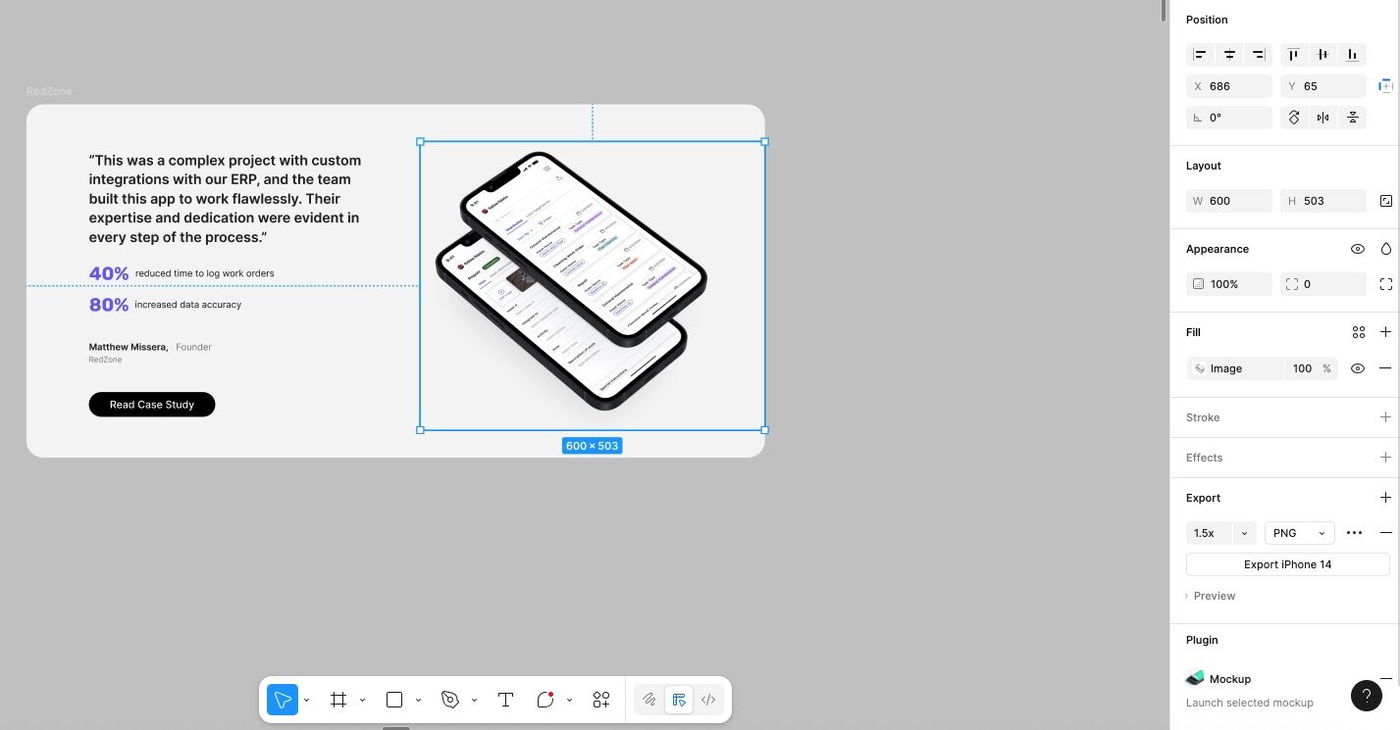Hide the Image fill
Viewport: 1400px width, 730px height.
point(1357,368)
